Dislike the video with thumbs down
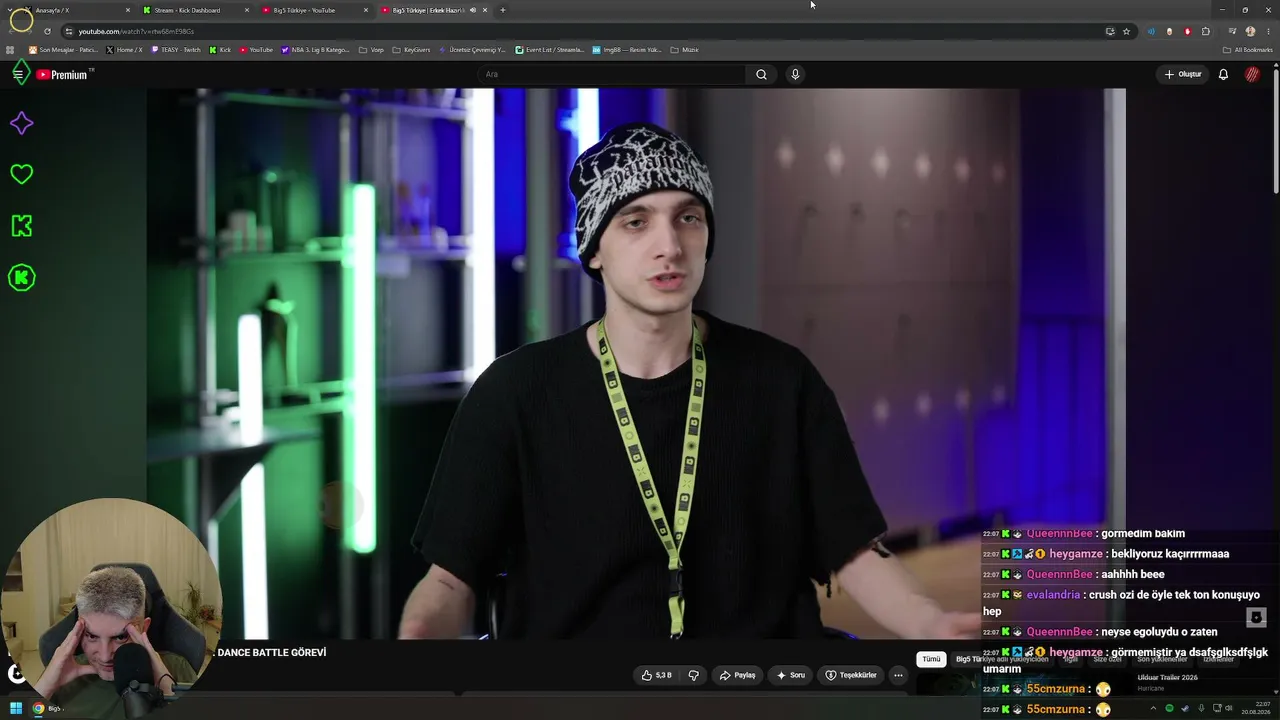The height and width of the screenshot is (720, 1280). click(693, 675)
